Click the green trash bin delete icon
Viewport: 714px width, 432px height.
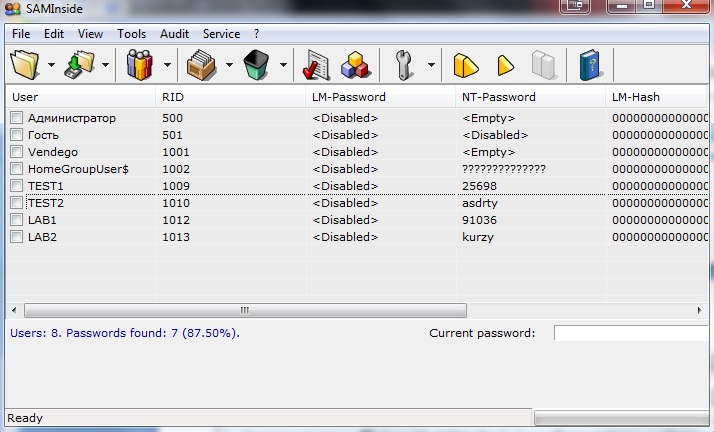[256, 65]
